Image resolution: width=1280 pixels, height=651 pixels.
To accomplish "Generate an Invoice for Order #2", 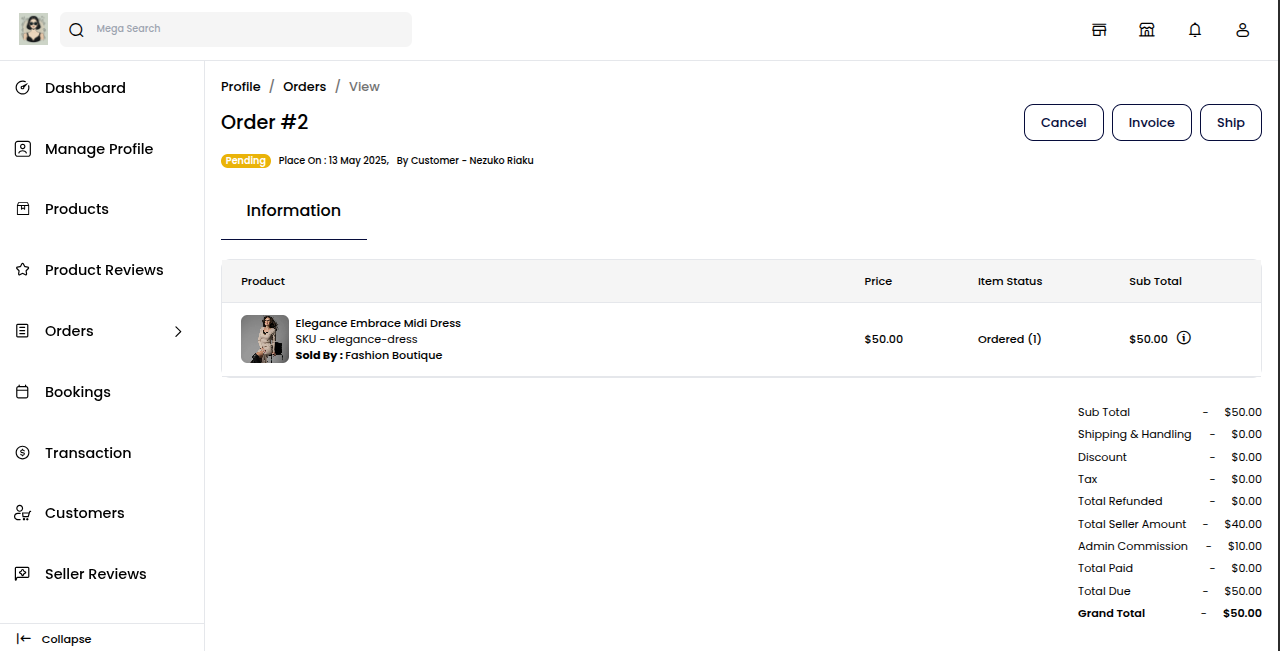I will [1151, 122].
